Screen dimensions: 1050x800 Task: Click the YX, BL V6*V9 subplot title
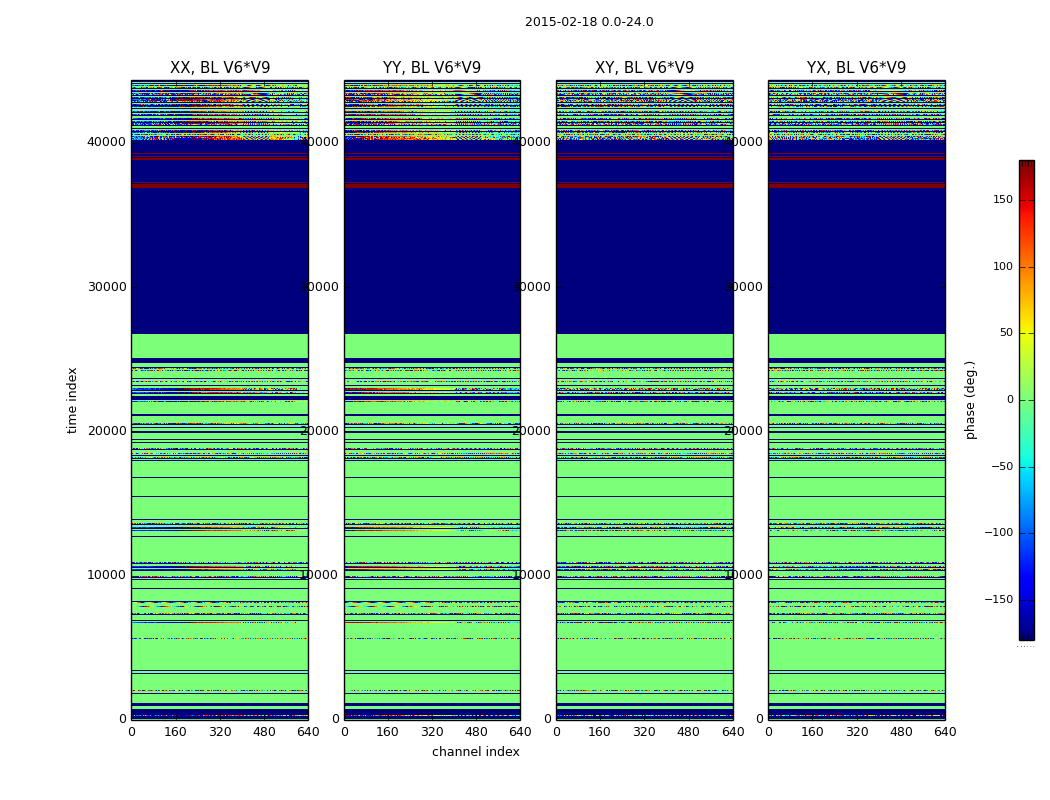[856, 68]
